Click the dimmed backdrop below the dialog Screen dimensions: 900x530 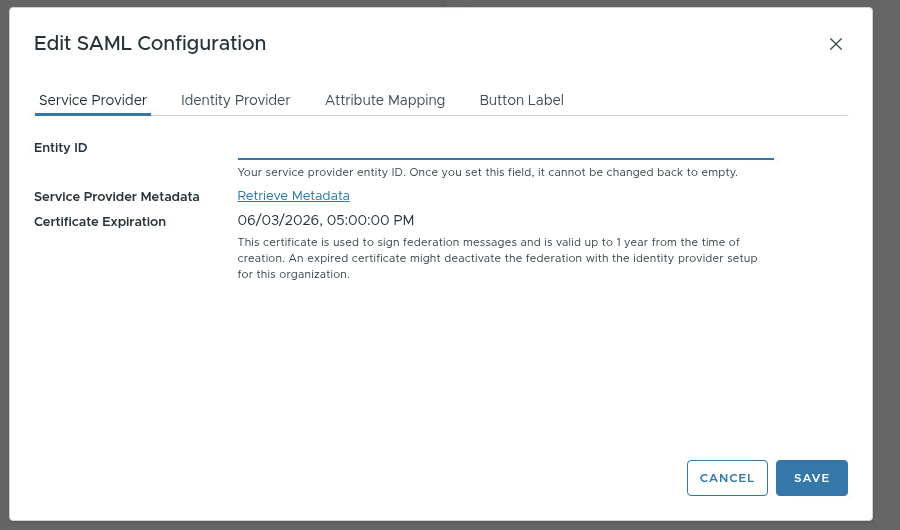pos(450,525)
